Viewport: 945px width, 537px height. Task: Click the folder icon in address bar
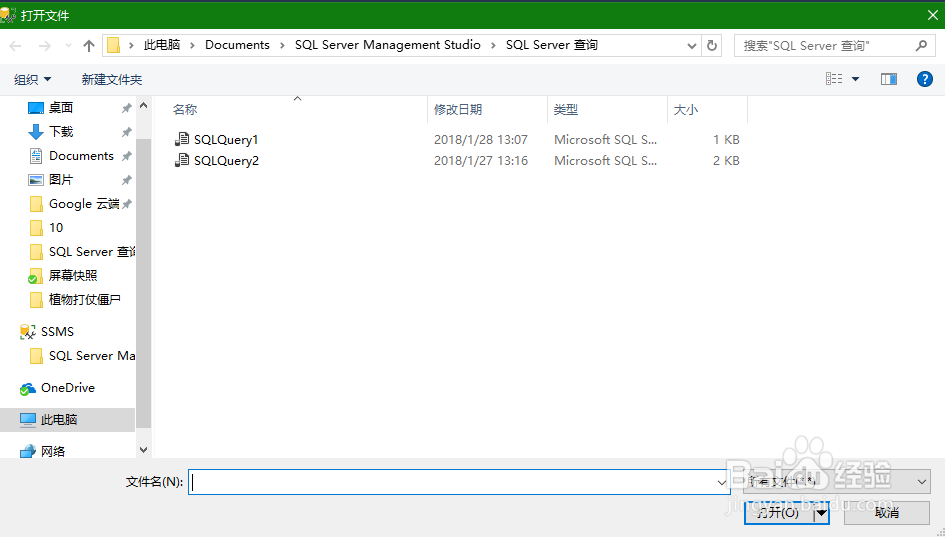[x=113, y=45]
